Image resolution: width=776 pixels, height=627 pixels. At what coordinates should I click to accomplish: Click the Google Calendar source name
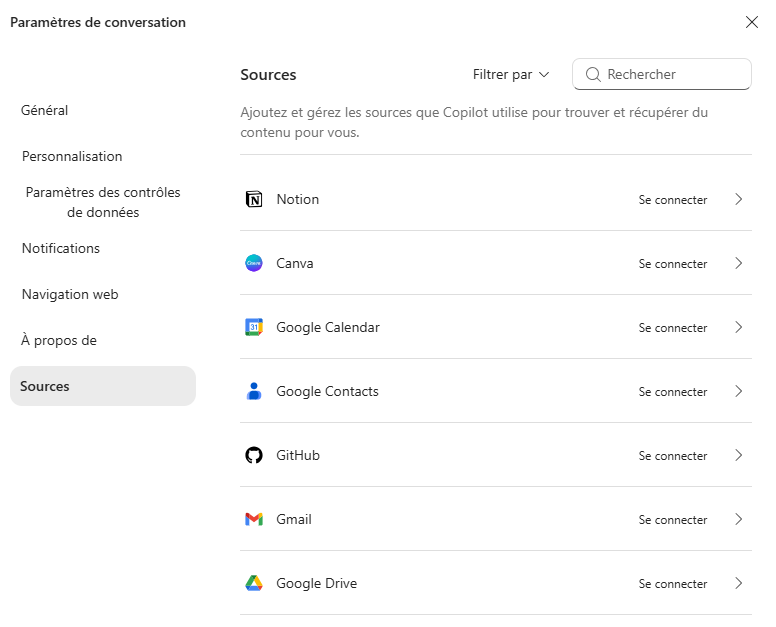[328, 328]
